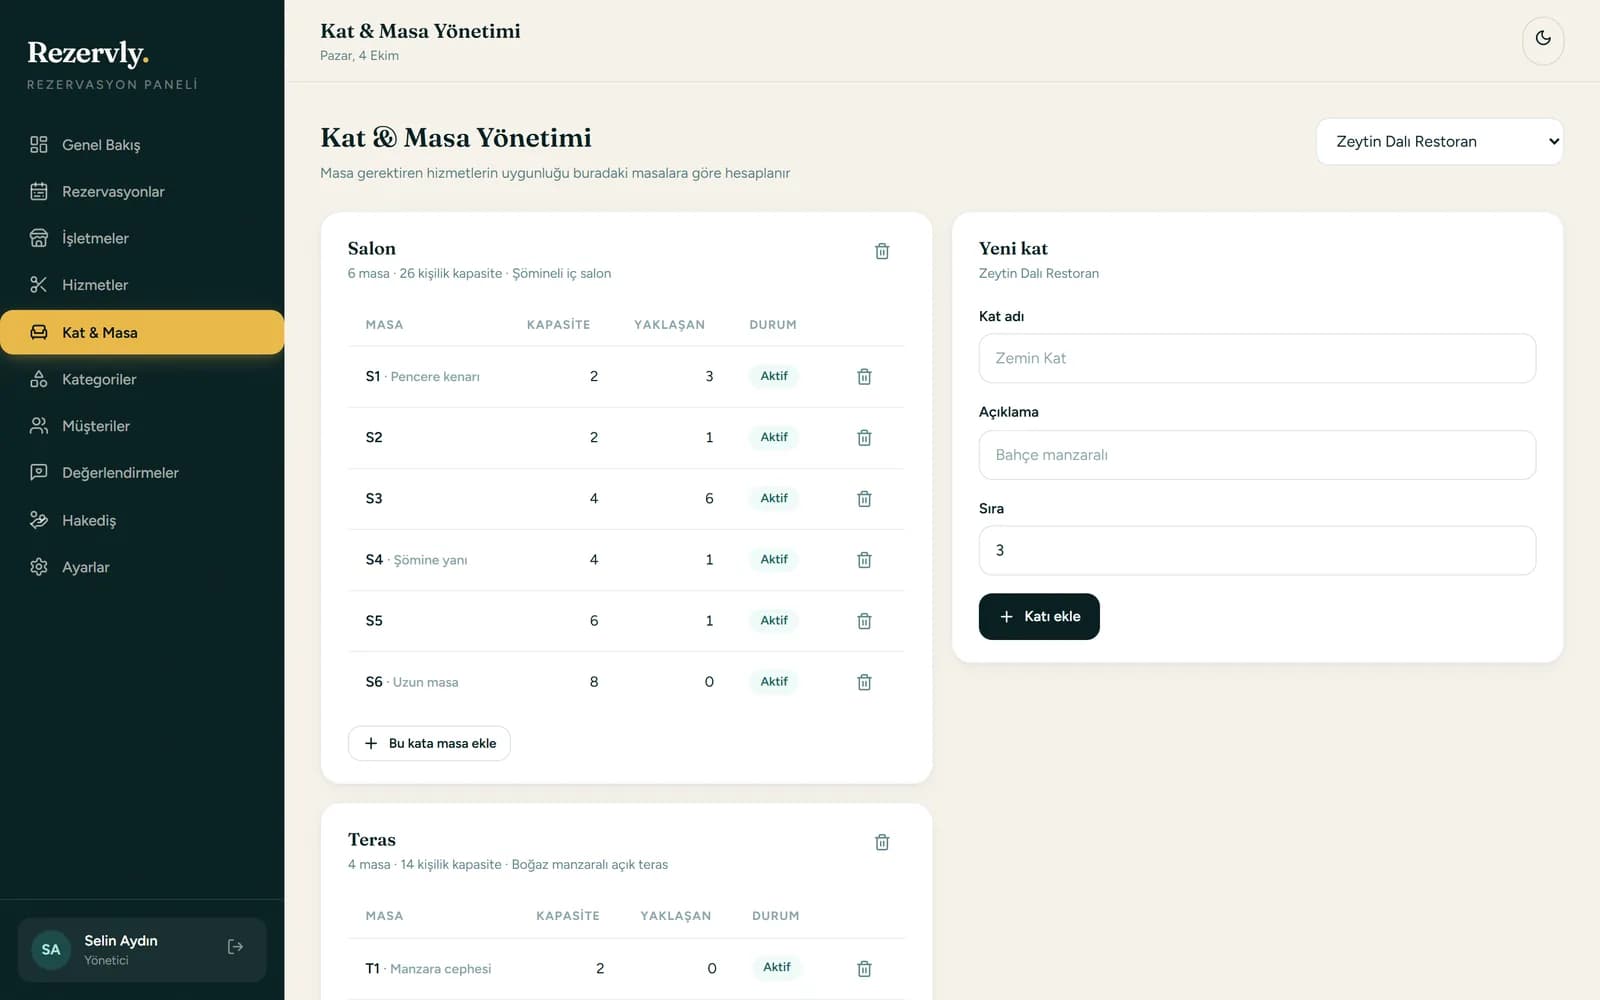Open Genel Bakış in the sidebar
Image resolution: width=1600 pixels, height=1000 pixels.
[142, 145]
